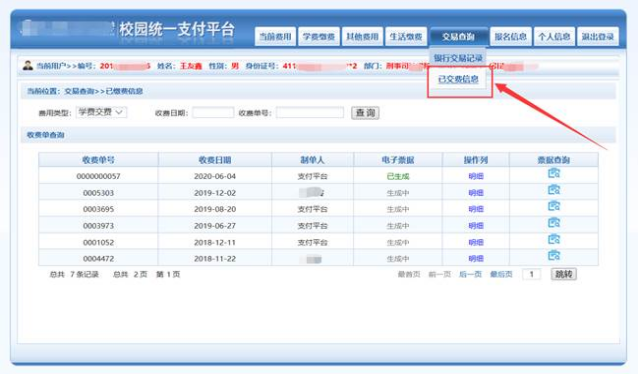Click the 退出登录 logout tab

click(598, 37)
